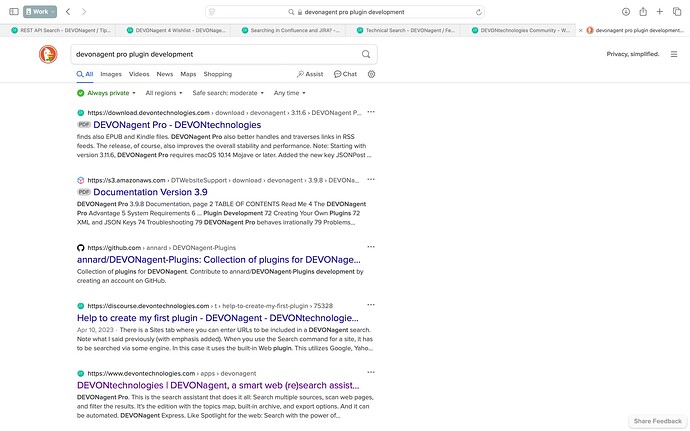
Task: Open more options for download.devontechnologies.com result
Action: 371,112
